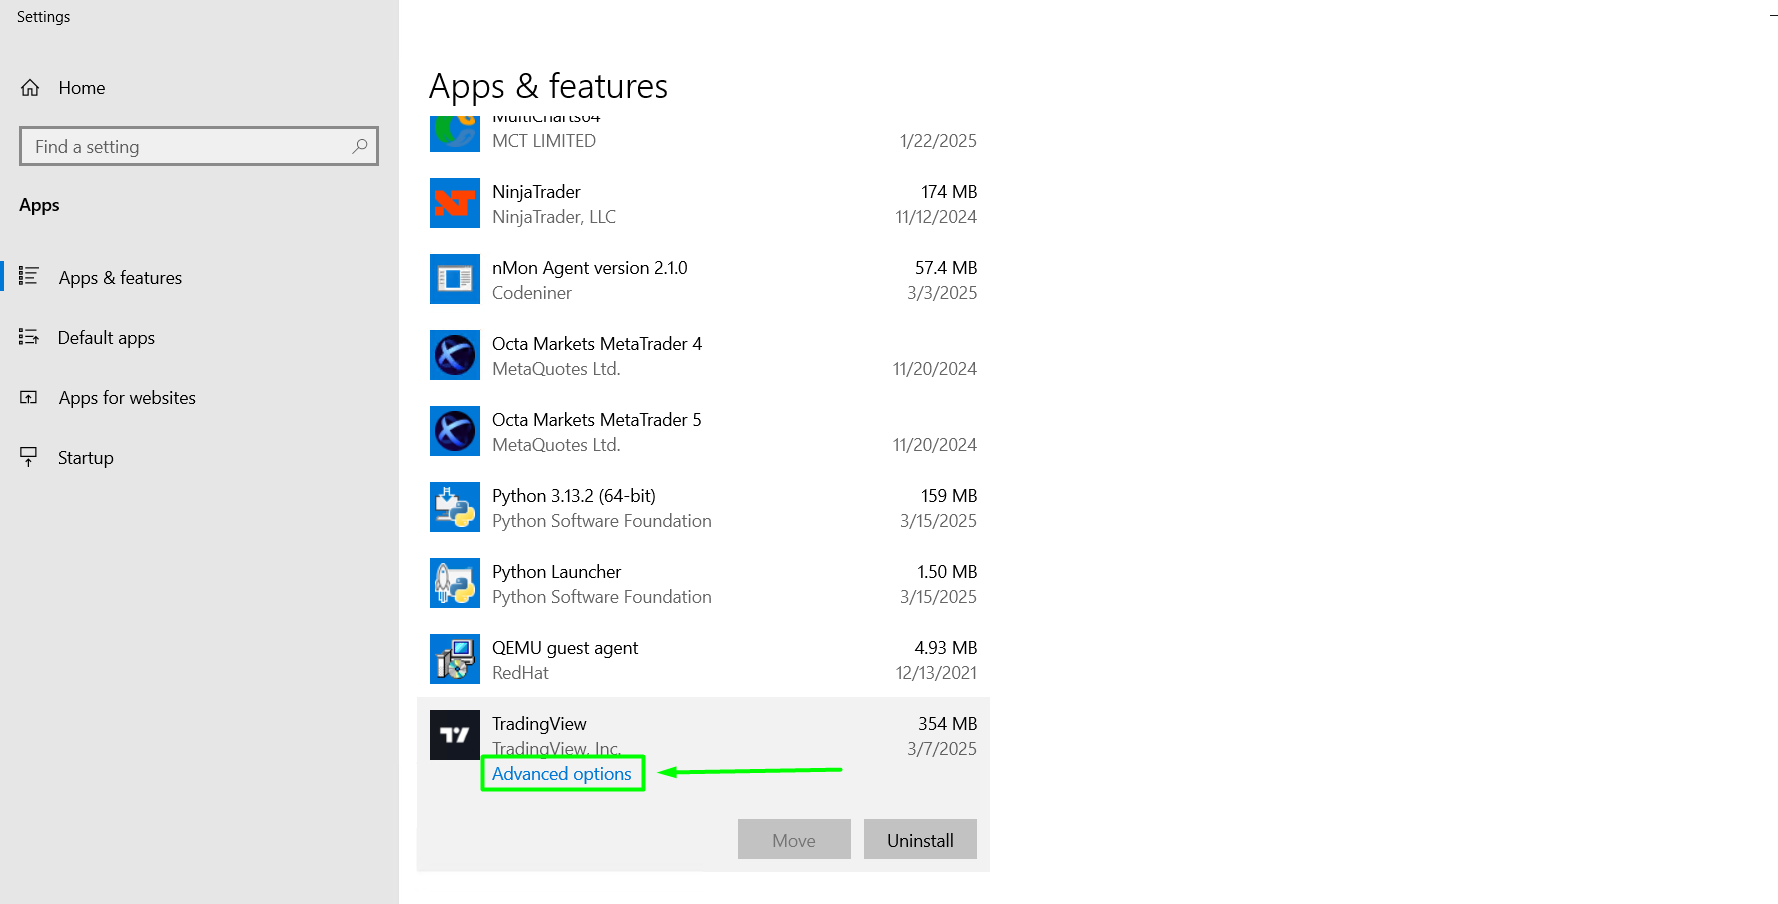
Task: Click the 1/22/2025 install date
Action: pyautogui.click(x=938, y=141)
